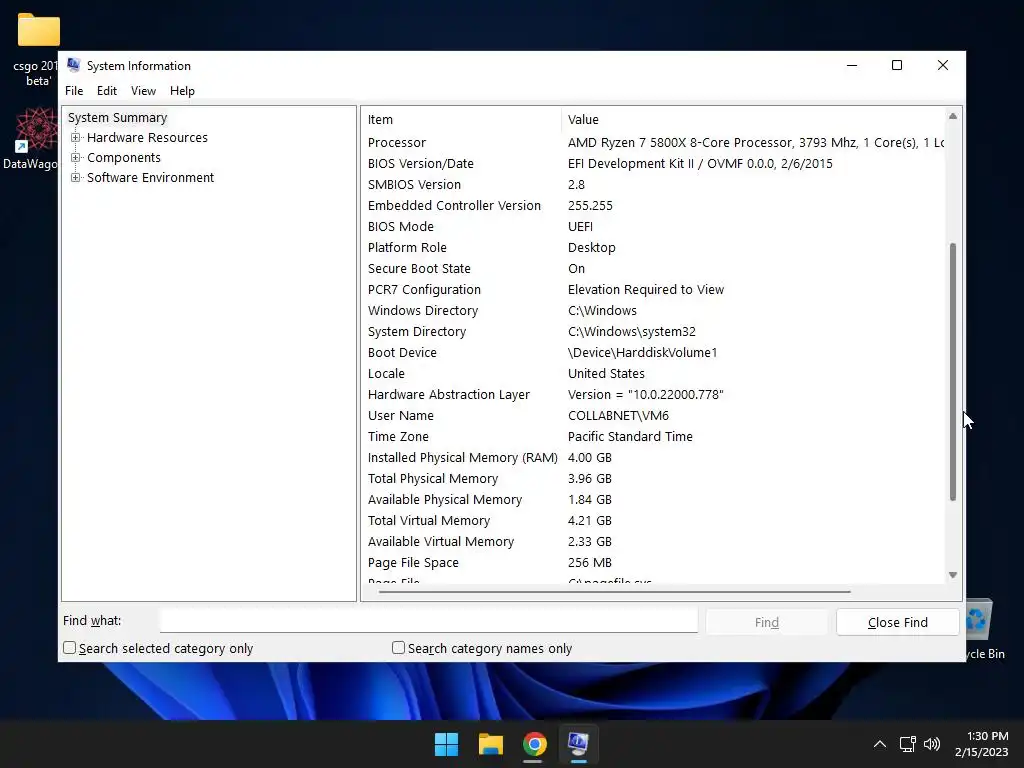The height and width of the screenshot is (768, 1024).
Task: Click the Close Find button
Action: pyautogui.click(x=897, y=622)
